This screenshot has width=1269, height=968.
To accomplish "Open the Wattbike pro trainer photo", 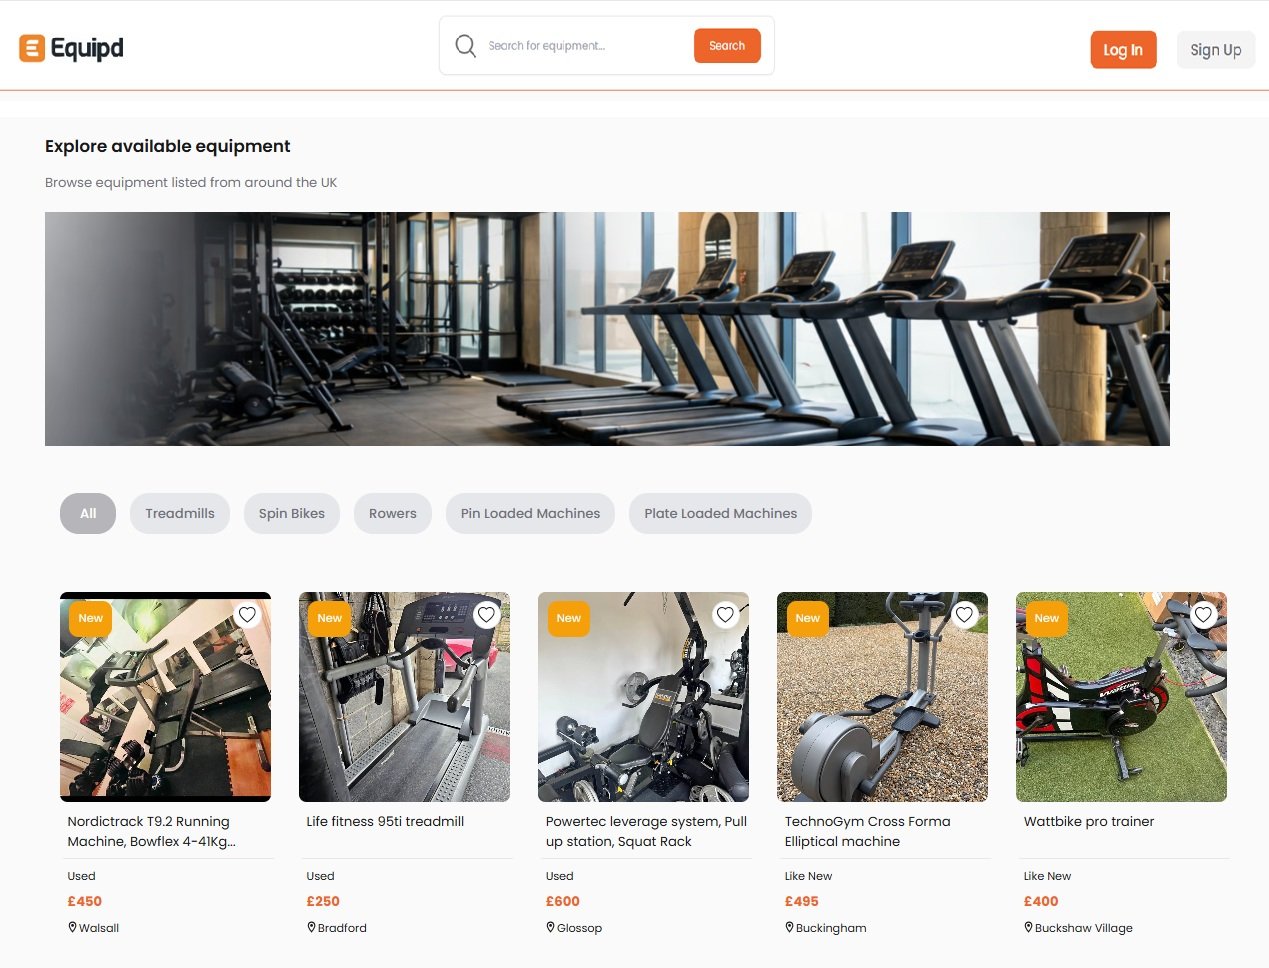I will (x=1121, y=697).
